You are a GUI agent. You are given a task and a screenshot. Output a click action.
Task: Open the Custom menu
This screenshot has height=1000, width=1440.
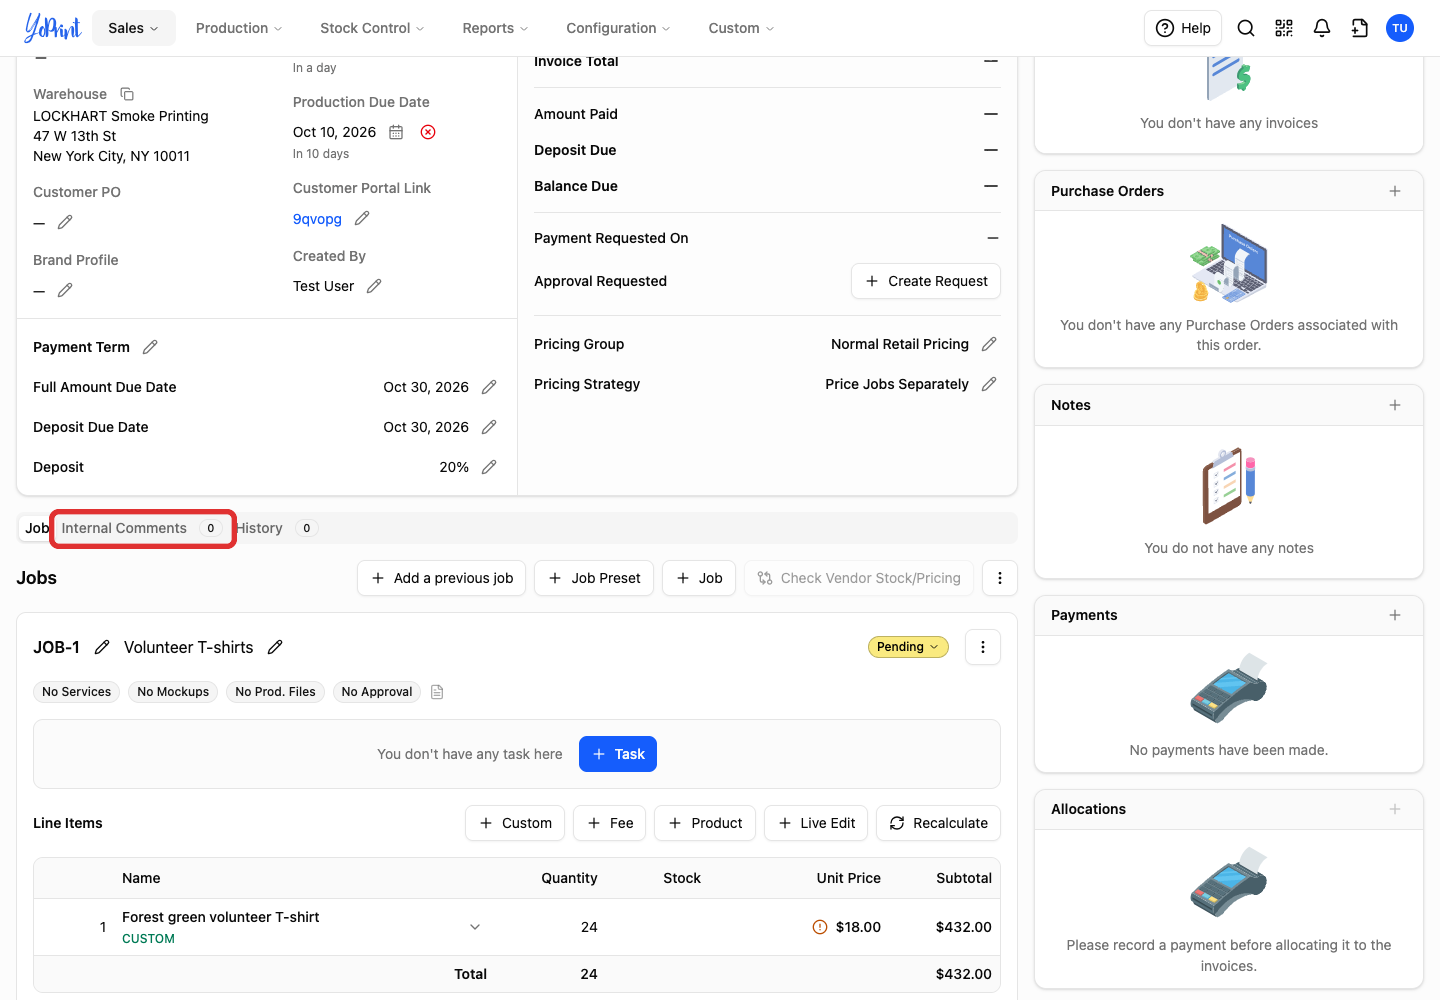[741, 28]
